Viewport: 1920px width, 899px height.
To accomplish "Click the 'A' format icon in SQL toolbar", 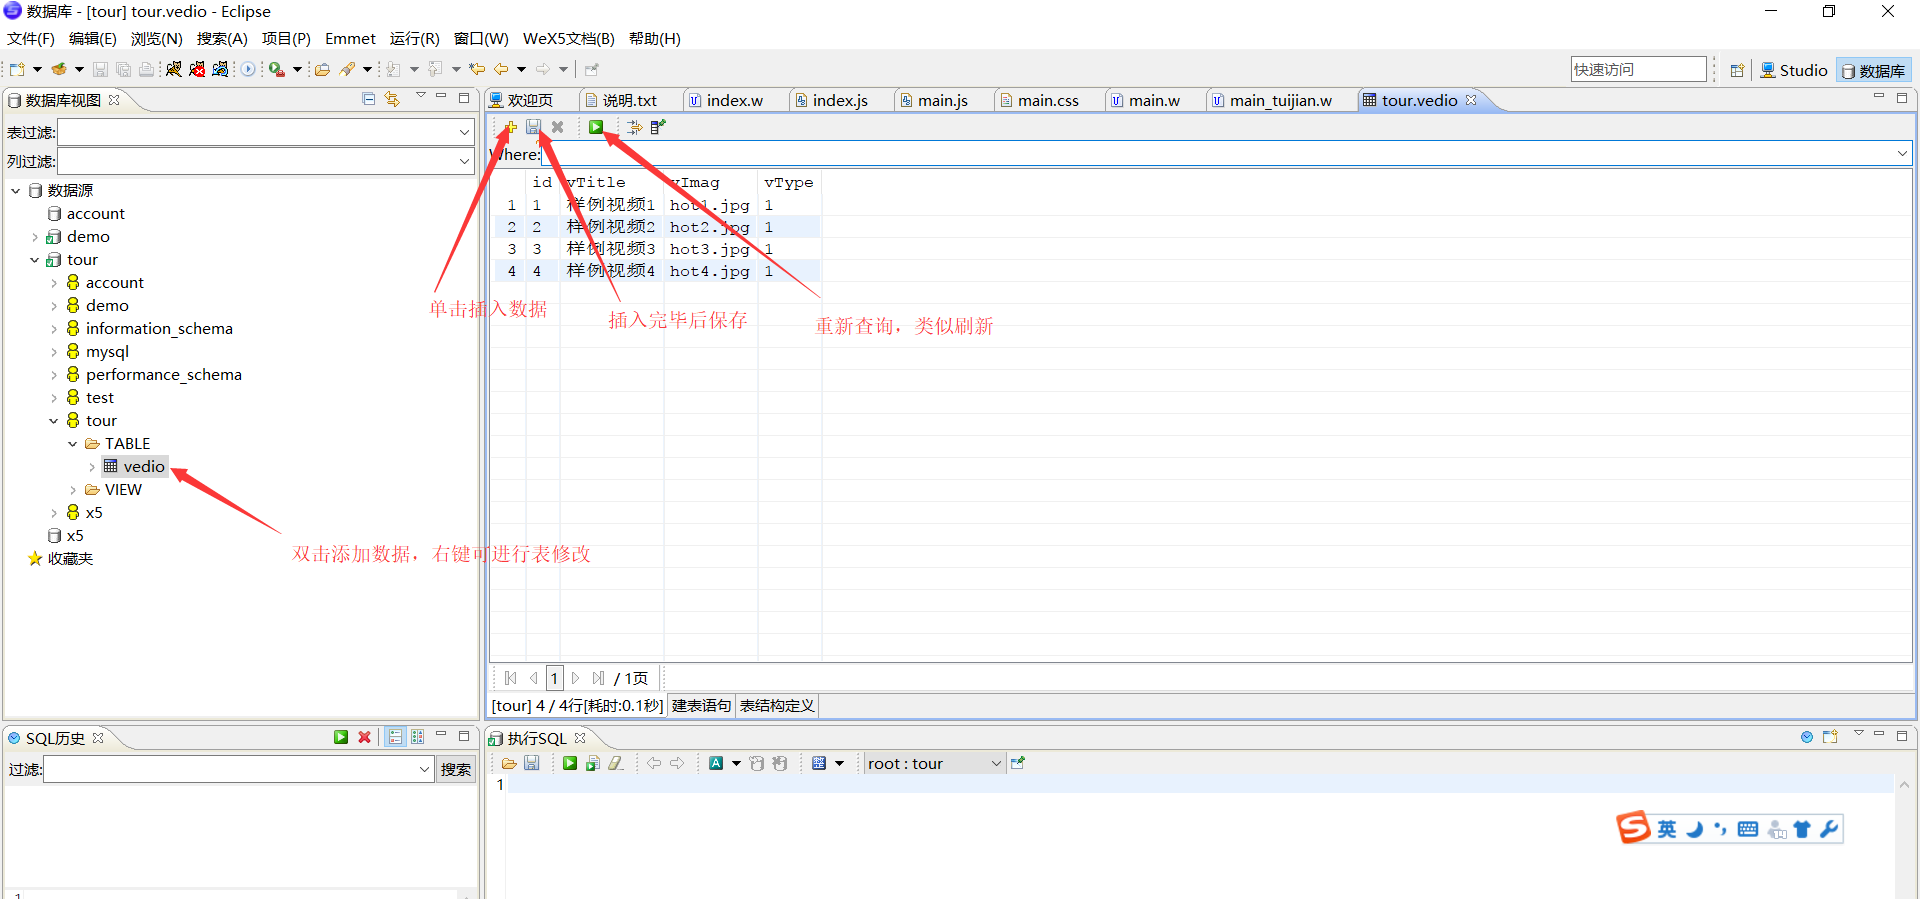I will tap(716, 763).
